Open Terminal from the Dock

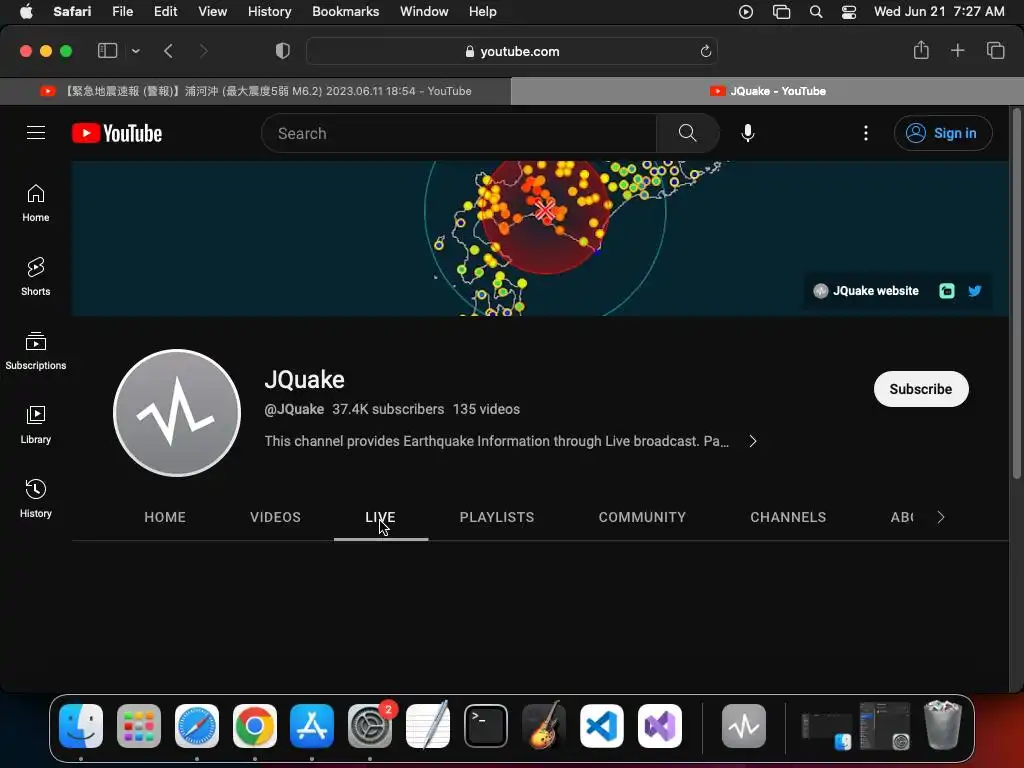(x=486, y=726)
